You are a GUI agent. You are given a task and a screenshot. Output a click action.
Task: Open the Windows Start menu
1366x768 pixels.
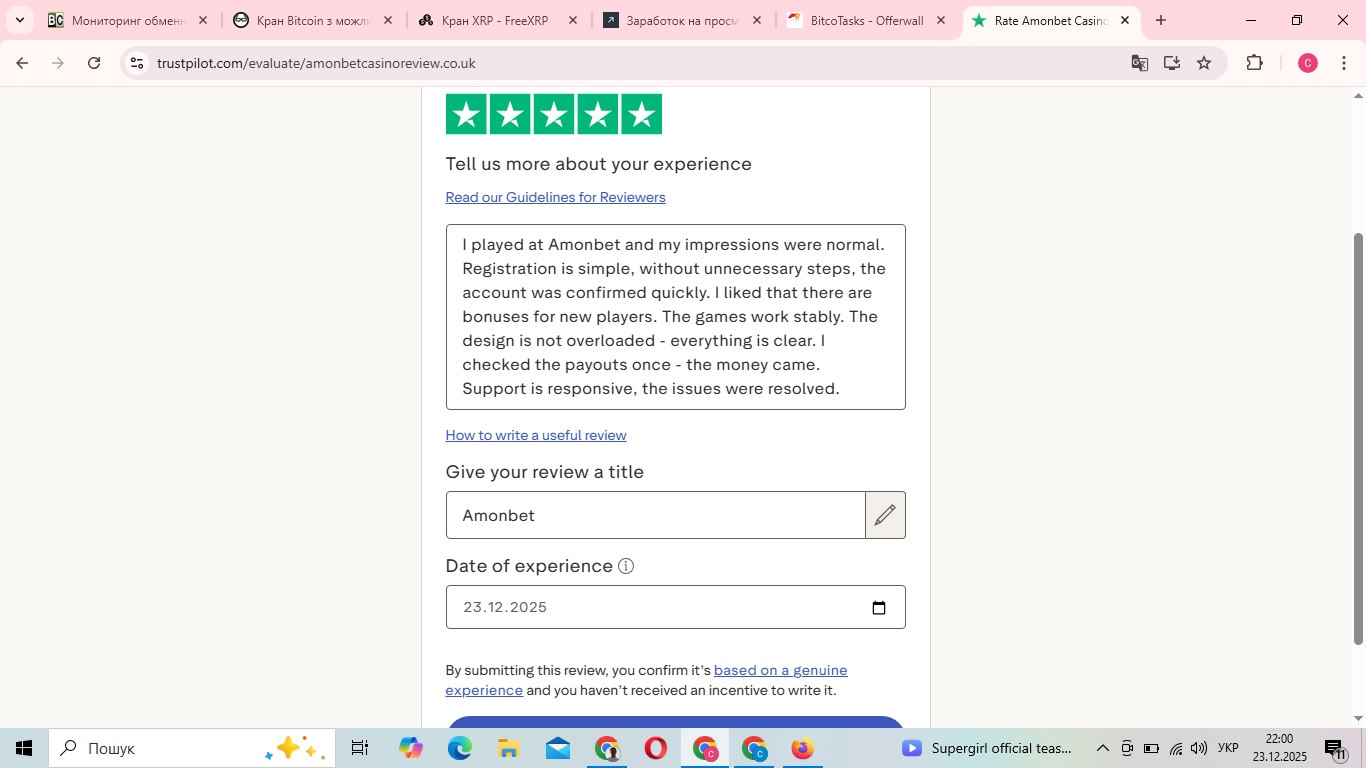[24, 748]
